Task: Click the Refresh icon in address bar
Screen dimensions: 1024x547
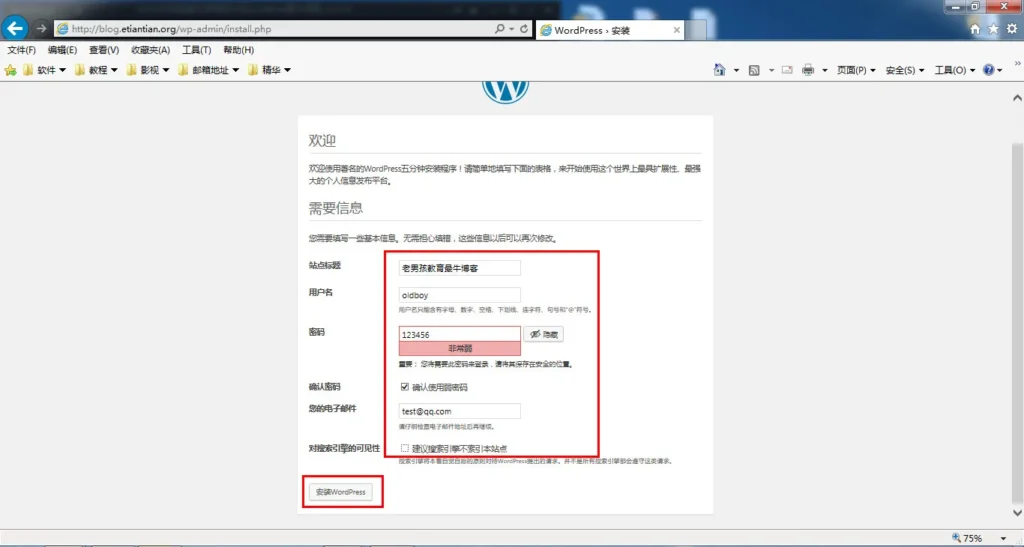Action: click(525, 29)
